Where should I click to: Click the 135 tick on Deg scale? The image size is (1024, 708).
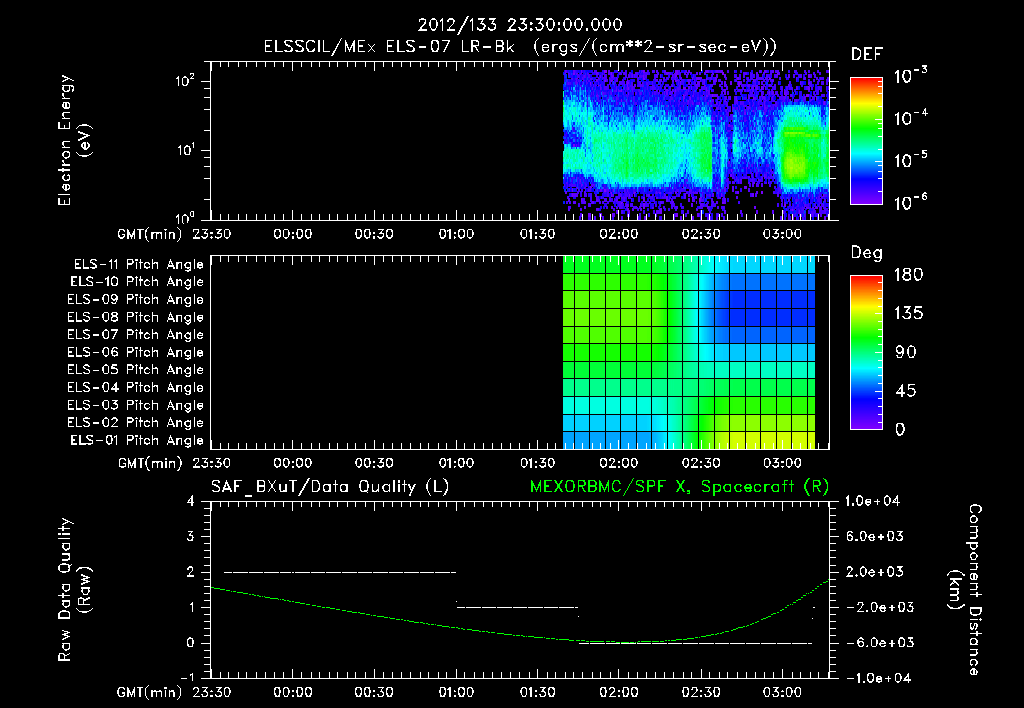[908, 314]
